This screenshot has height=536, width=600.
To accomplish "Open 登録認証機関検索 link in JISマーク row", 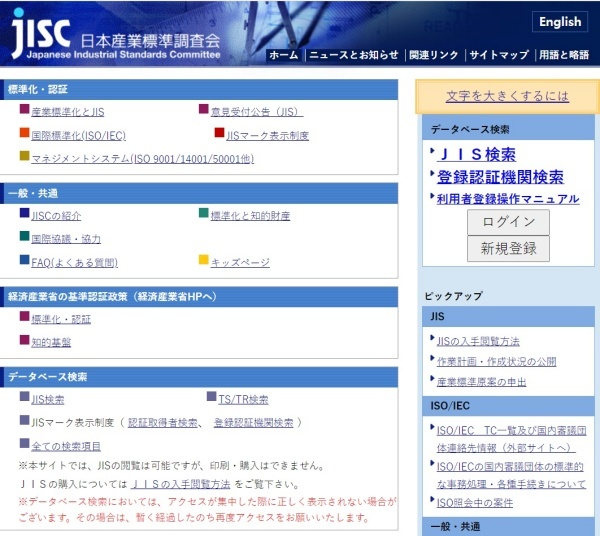I will pos(254,422).
